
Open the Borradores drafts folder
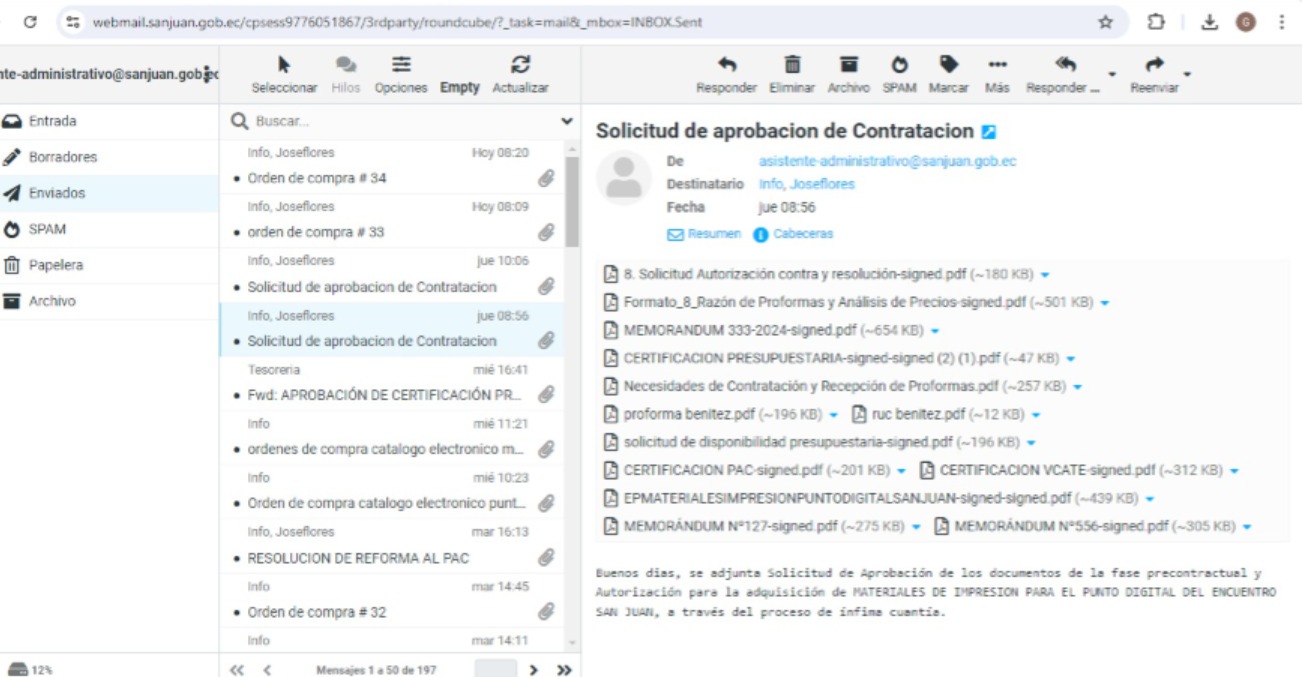pyautogui.click(x=62, y=157)
